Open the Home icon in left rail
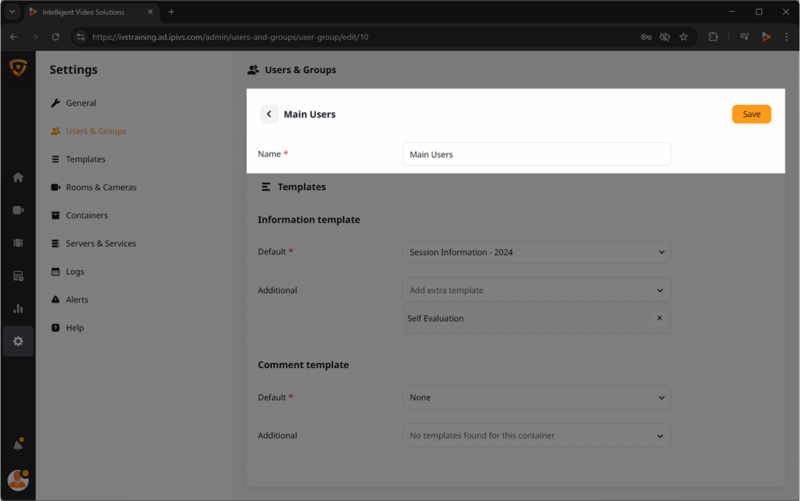The image size is (800, 501). (18, 177)
